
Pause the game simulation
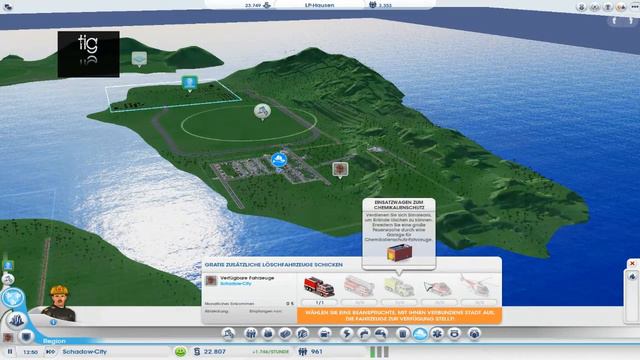[10, 351]
